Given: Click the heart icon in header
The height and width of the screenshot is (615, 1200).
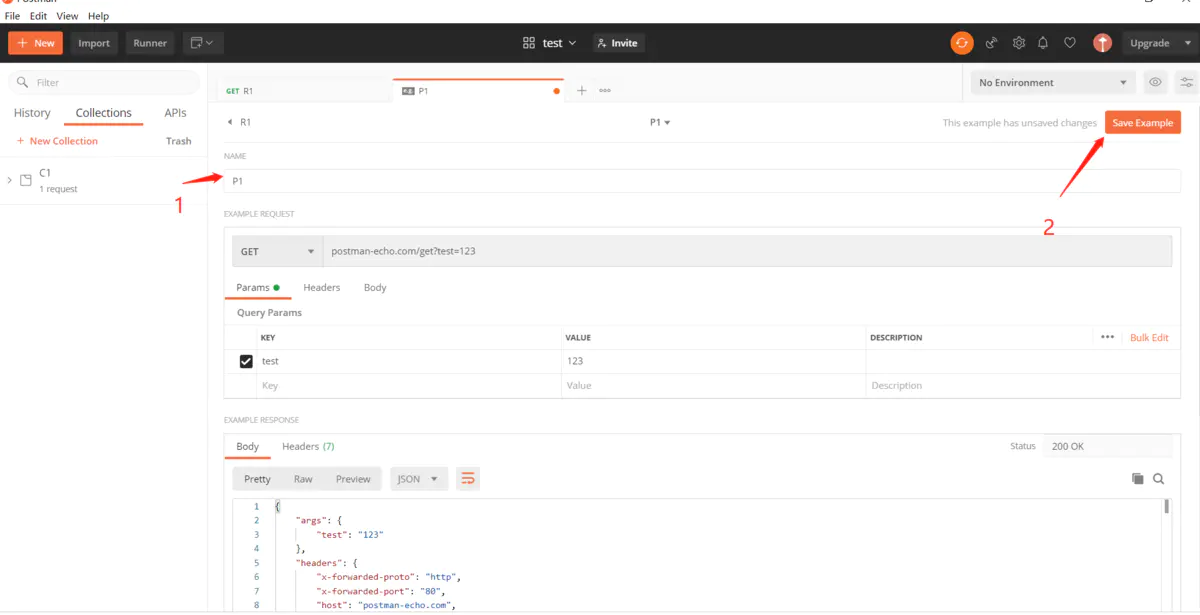Looking at the screenshot, I should point(1069,43).
